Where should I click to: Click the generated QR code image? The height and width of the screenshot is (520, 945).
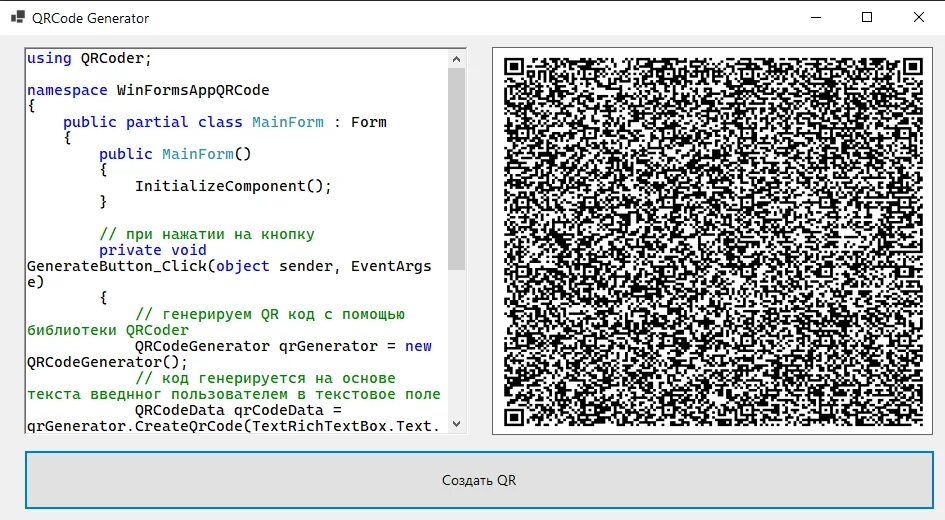point(712,241)
